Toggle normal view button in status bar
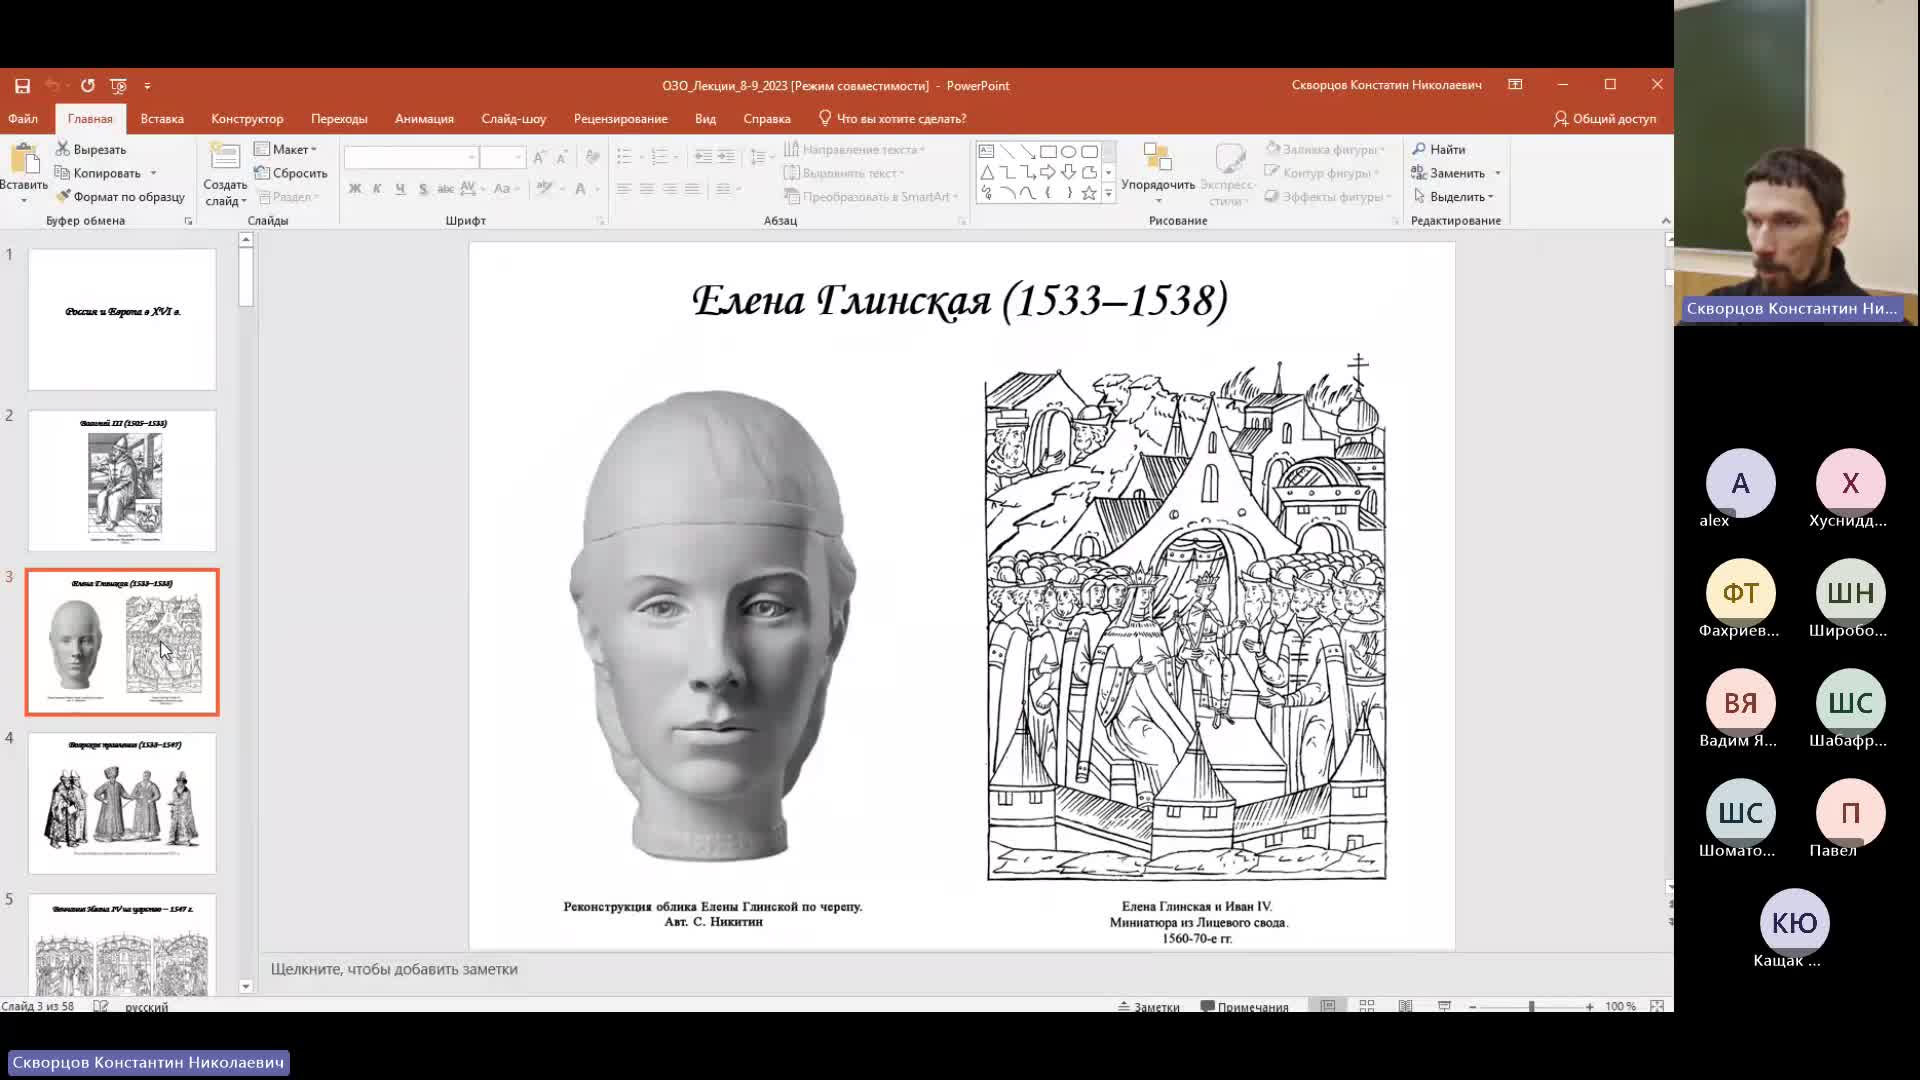The image size is (1920, 1080). tap(1327, 1006)
